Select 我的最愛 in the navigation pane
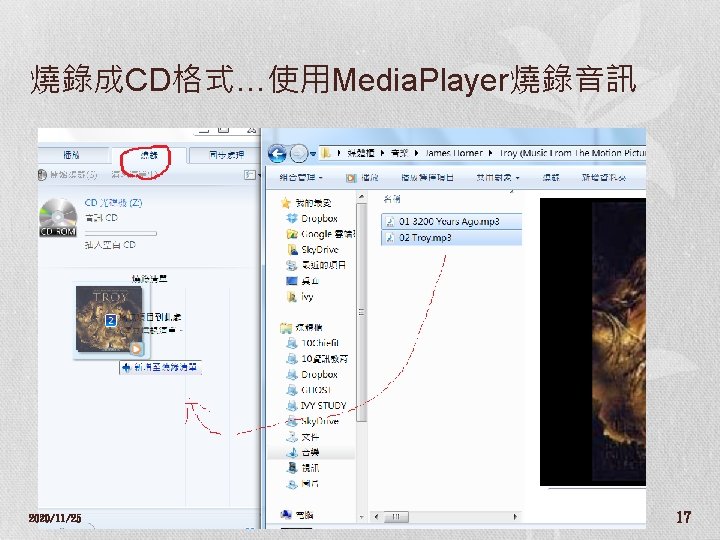The width and height of the screenshot is (720, 540). coord(313,202)
